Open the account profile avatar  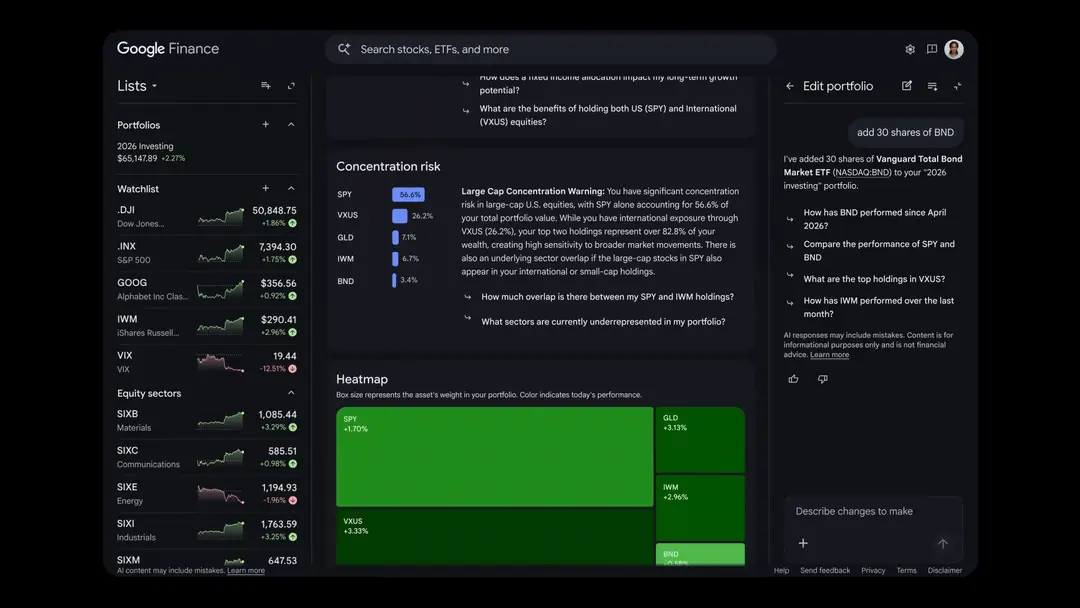(954, 50)
